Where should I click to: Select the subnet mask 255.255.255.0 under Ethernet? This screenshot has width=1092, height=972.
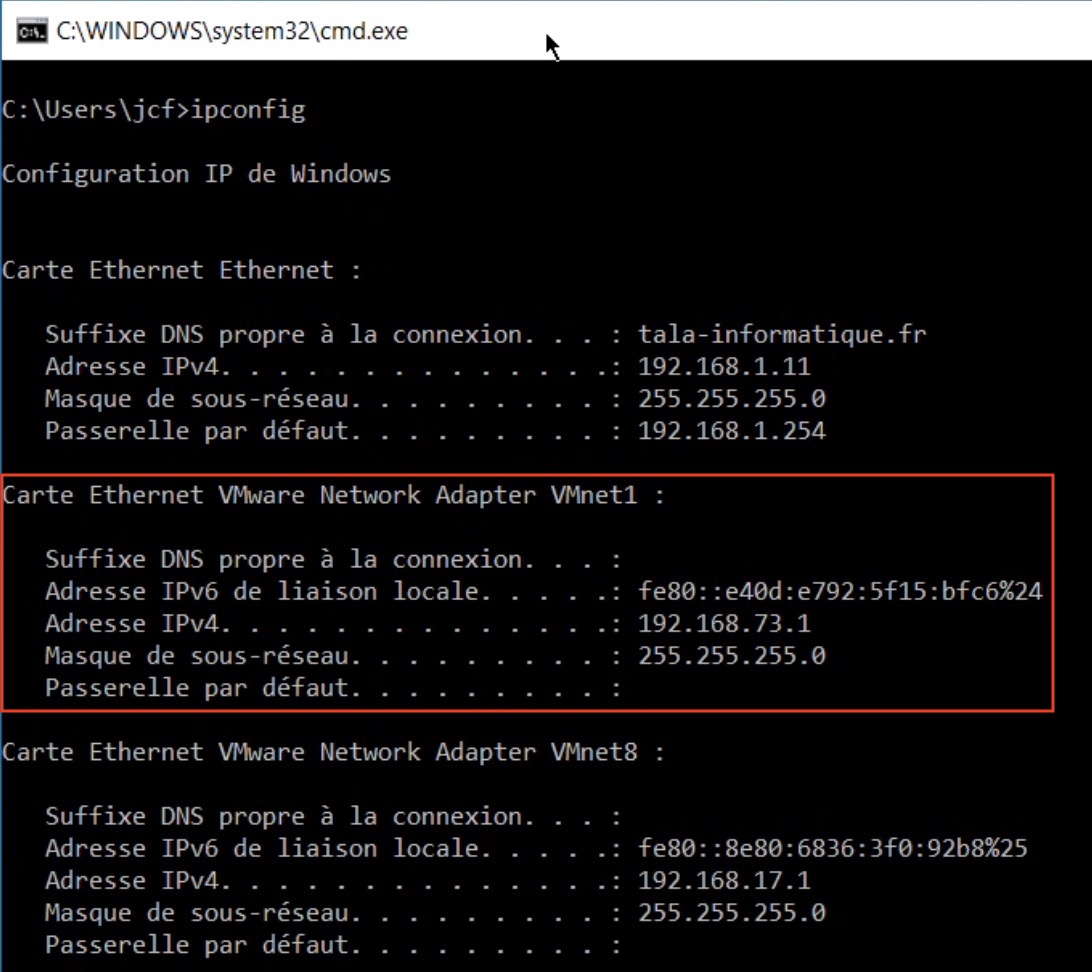[x=734, y=398]
